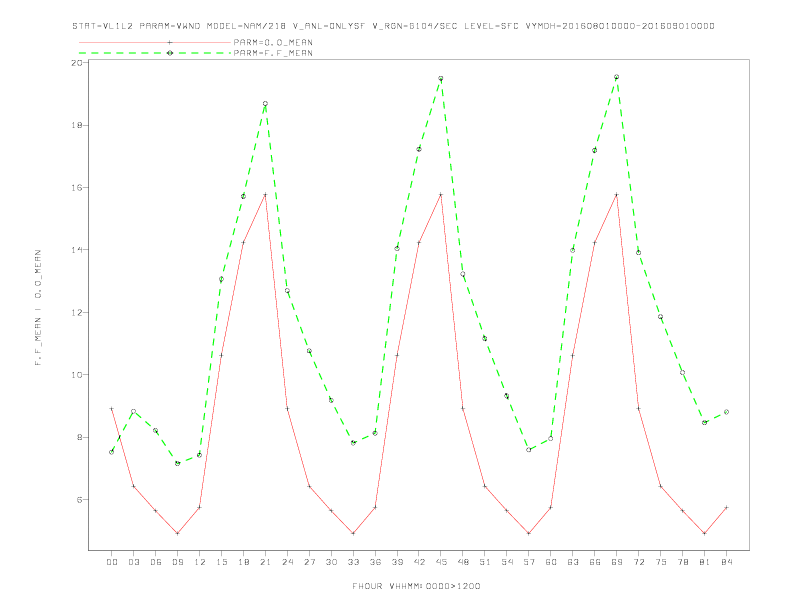The height and width of the screenshot is (612, 792).
Task: Click the PARM=F.F_MEAN legend label
Action: point(273,53)
